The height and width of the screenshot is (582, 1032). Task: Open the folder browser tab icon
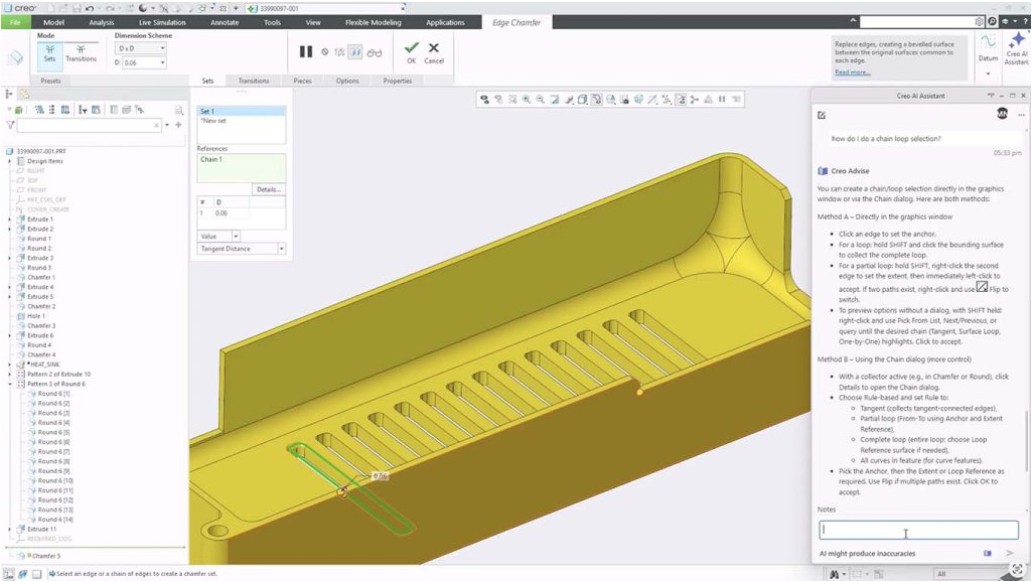pyautogui.click(x=24, y=94)
